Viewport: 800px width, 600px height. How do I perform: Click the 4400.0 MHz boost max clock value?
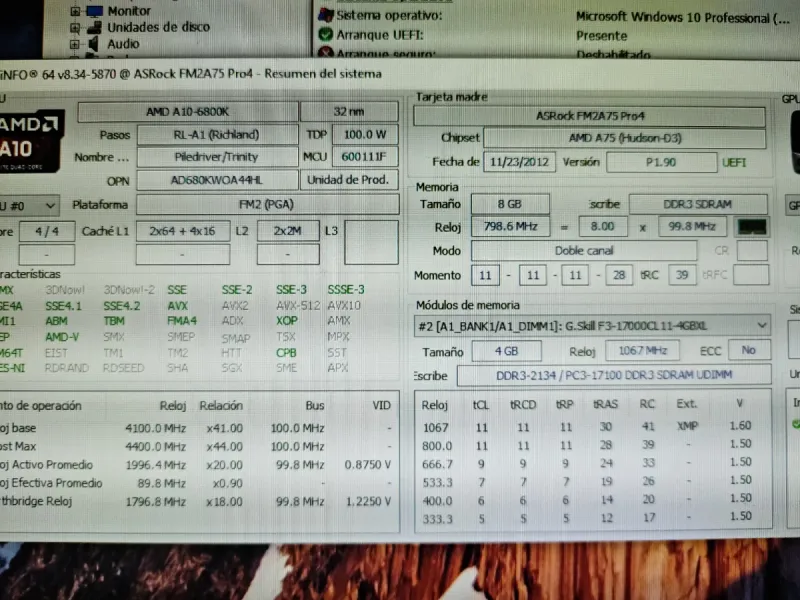click(155, 447)
